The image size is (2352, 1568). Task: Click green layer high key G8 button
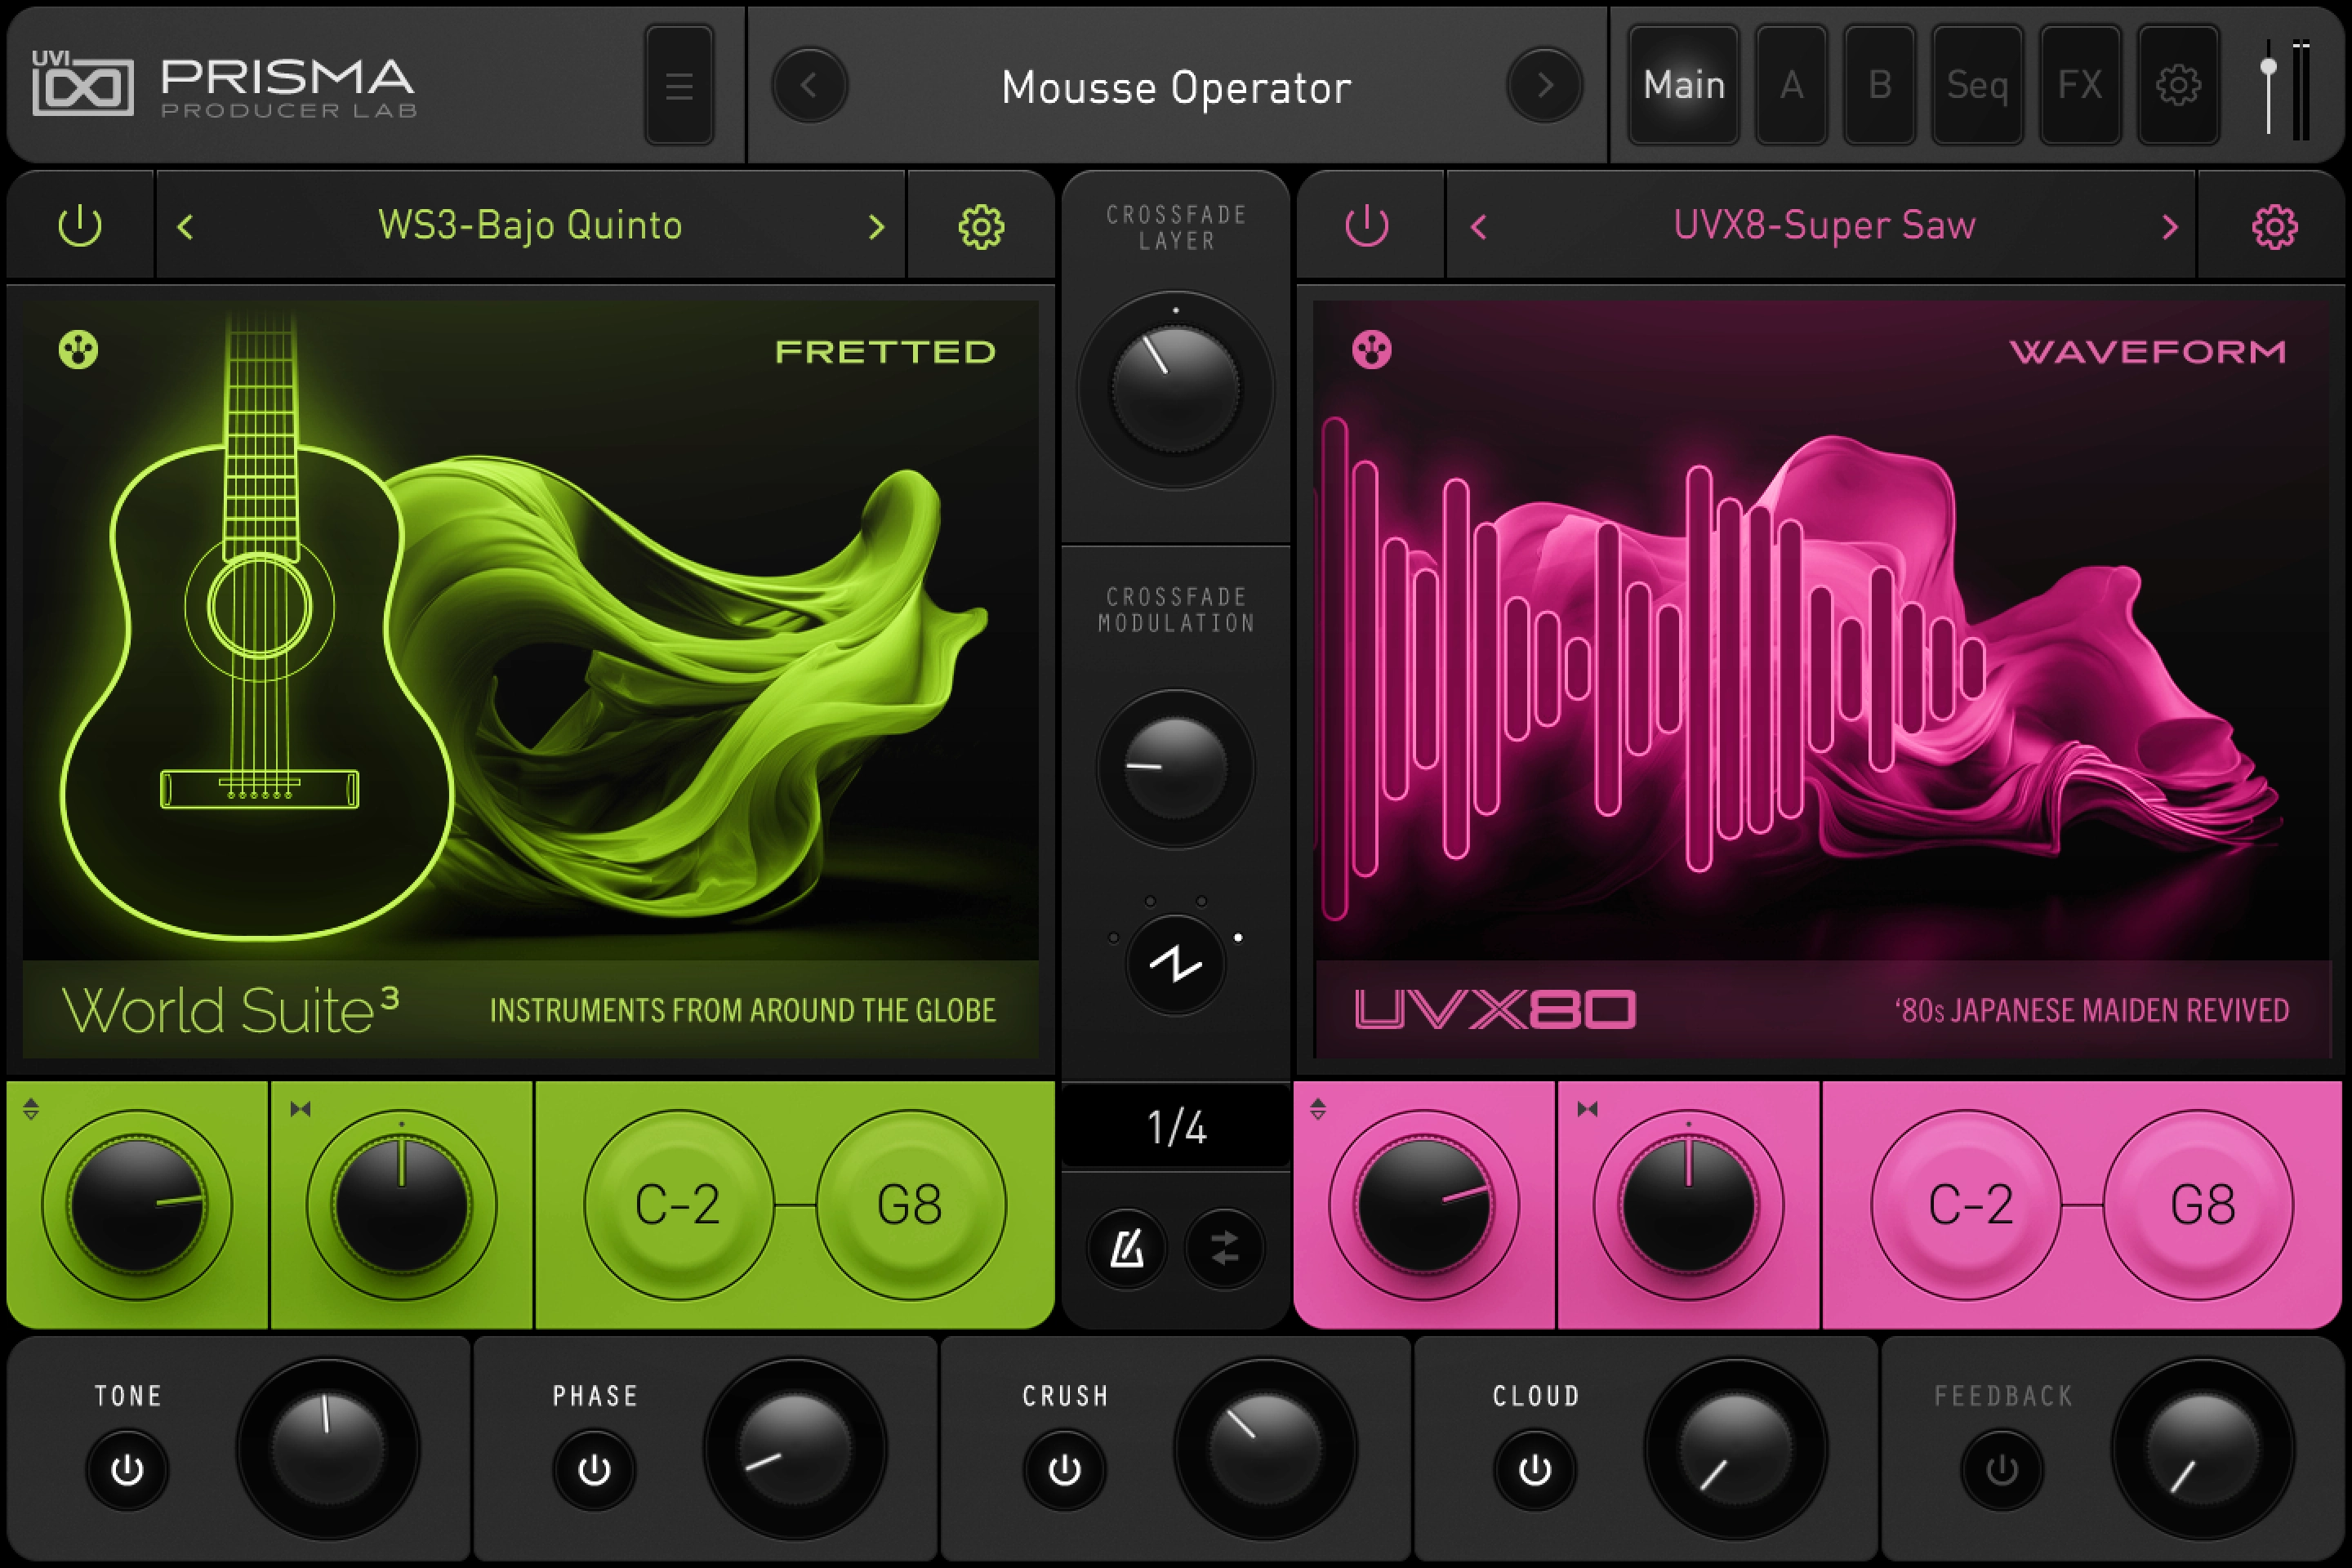[911, 1205]
